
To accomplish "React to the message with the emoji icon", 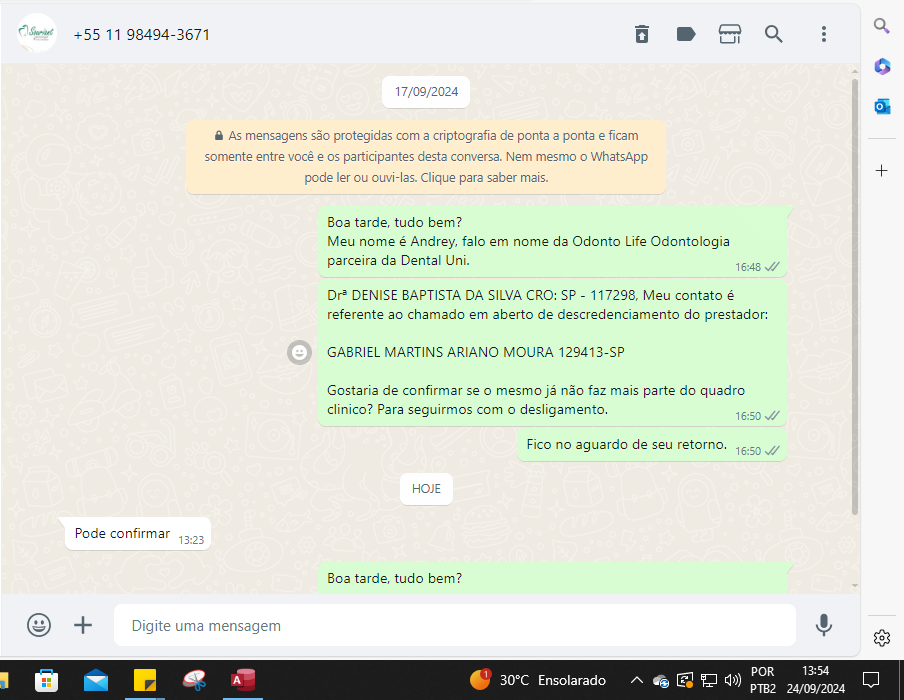I will click(299, 352).
